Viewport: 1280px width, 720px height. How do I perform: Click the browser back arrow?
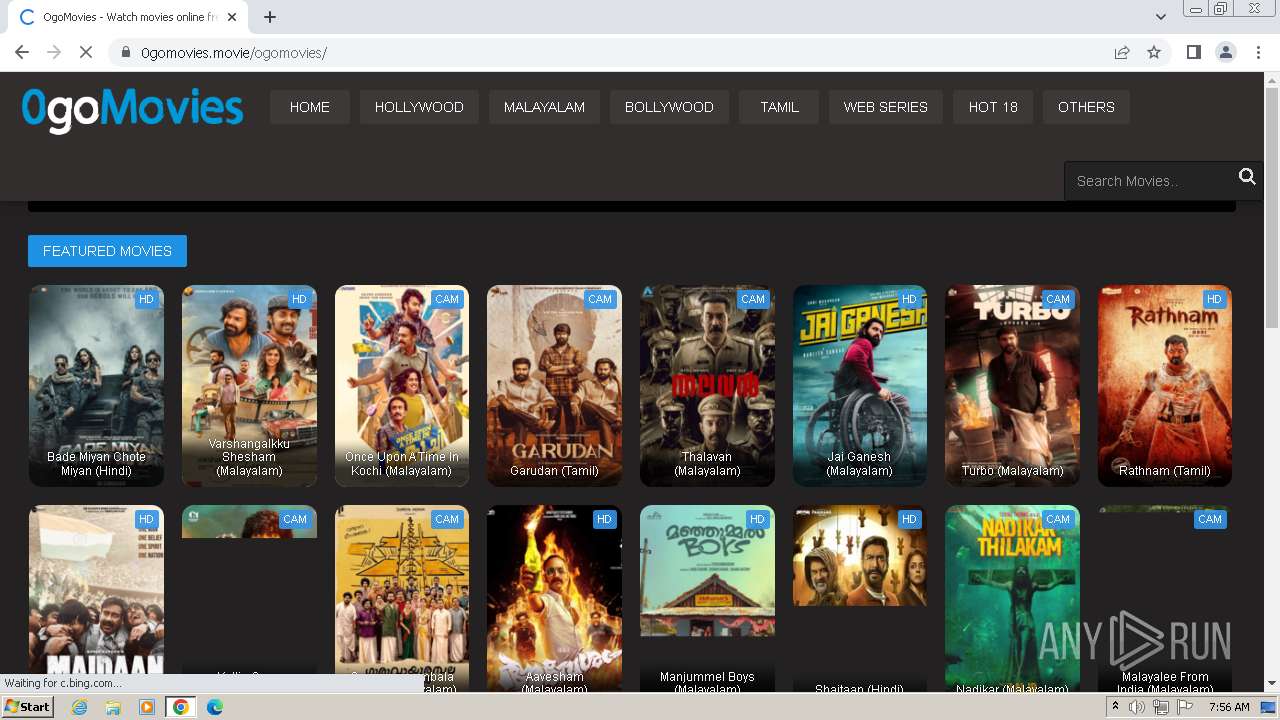pyautogui.click(x=22, y=52)
